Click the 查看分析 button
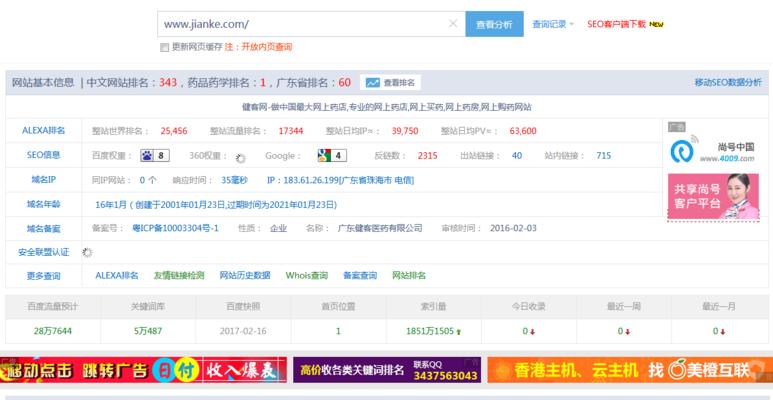The image size is (773, 400). [494, 24]
